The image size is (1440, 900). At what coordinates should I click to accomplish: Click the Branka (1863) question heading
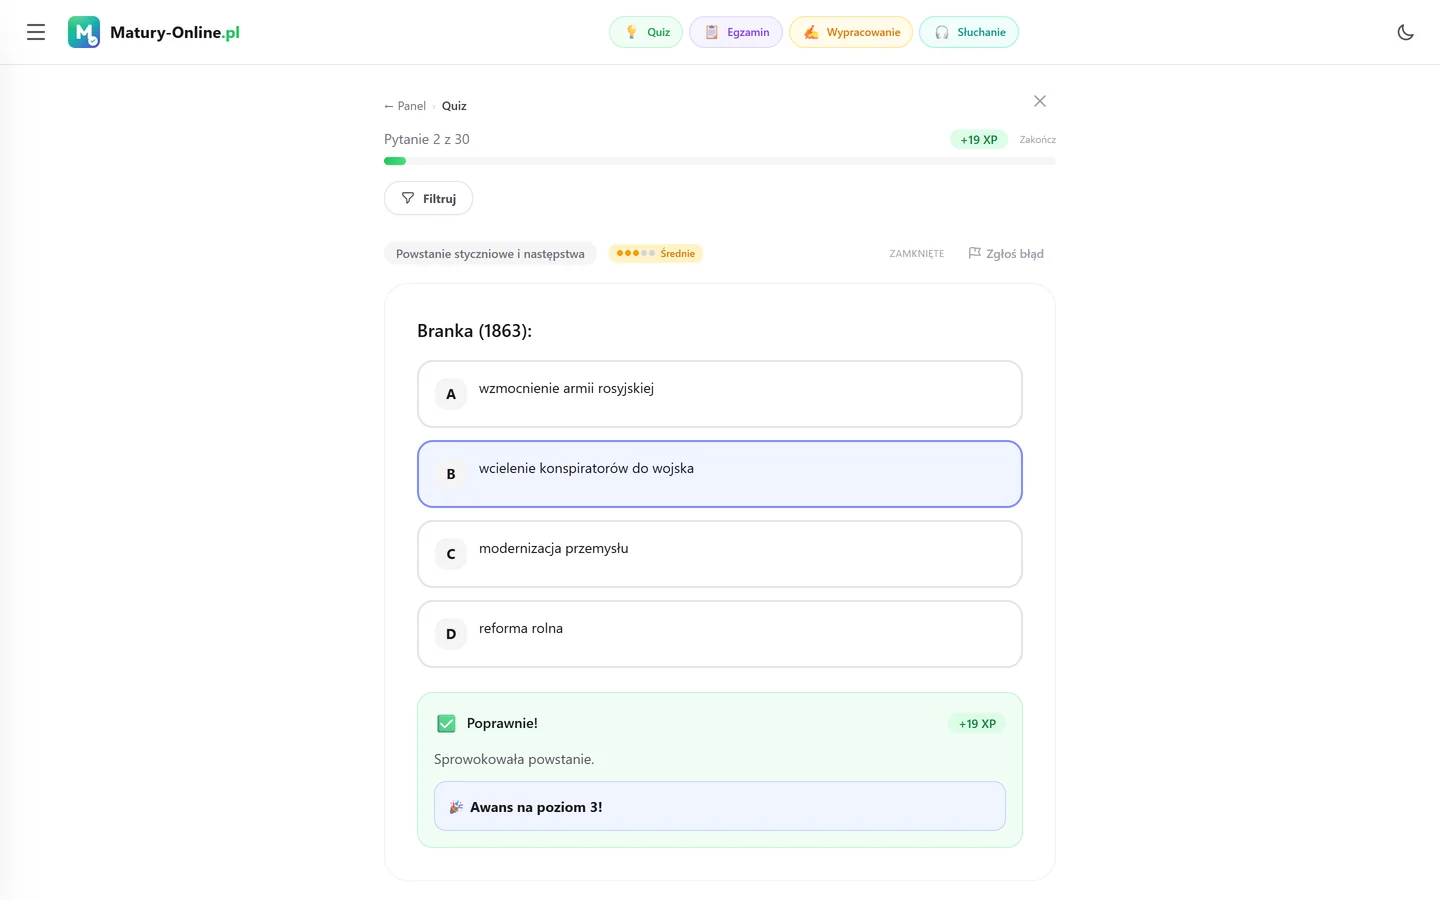(x=474, y=331)
